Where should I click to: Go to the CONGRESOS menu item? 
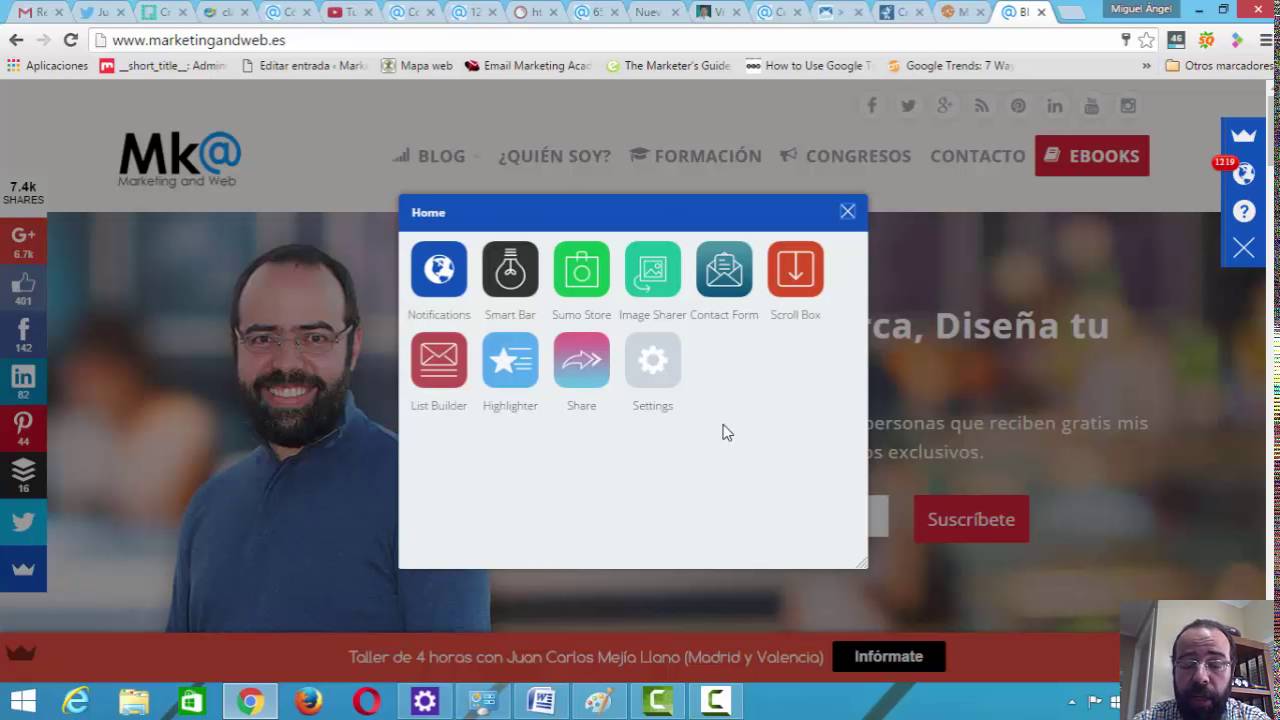[x=858, y=156]
